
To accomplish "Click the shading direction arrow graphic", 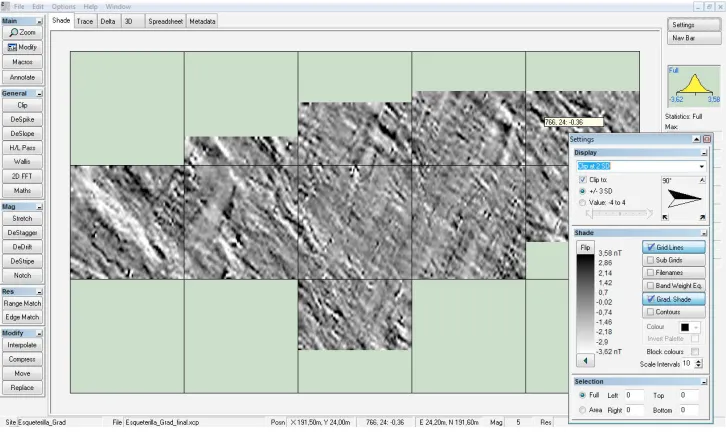I will click(x=684, y=199).
